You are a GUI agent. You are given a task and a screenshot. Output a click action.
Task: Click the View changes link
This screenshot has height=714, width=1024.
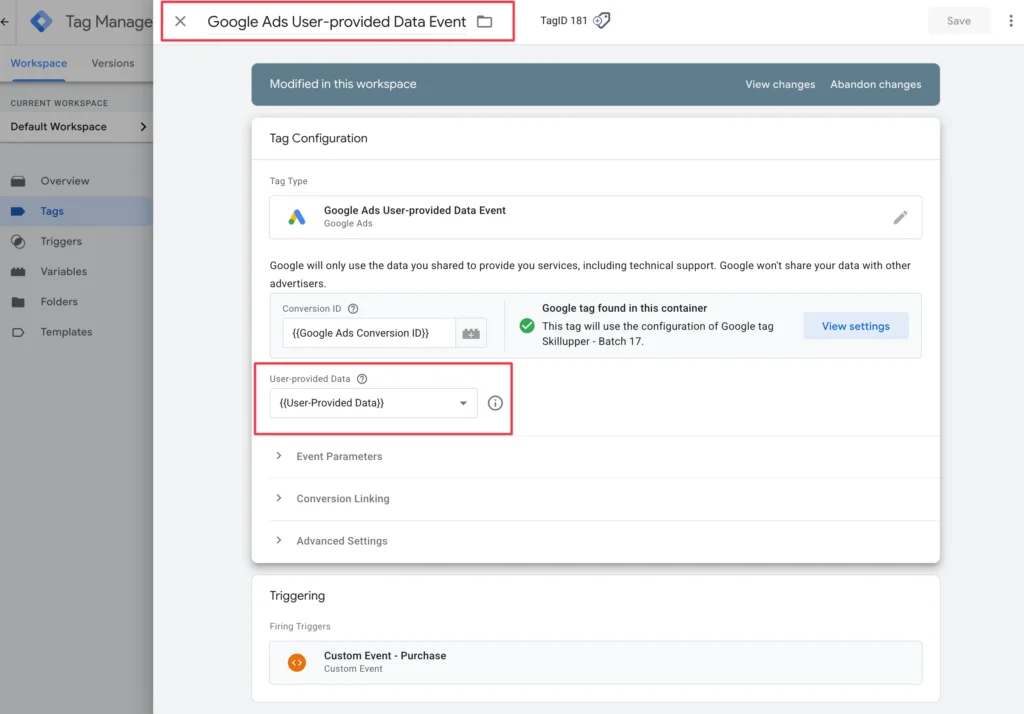pos(780,85)
